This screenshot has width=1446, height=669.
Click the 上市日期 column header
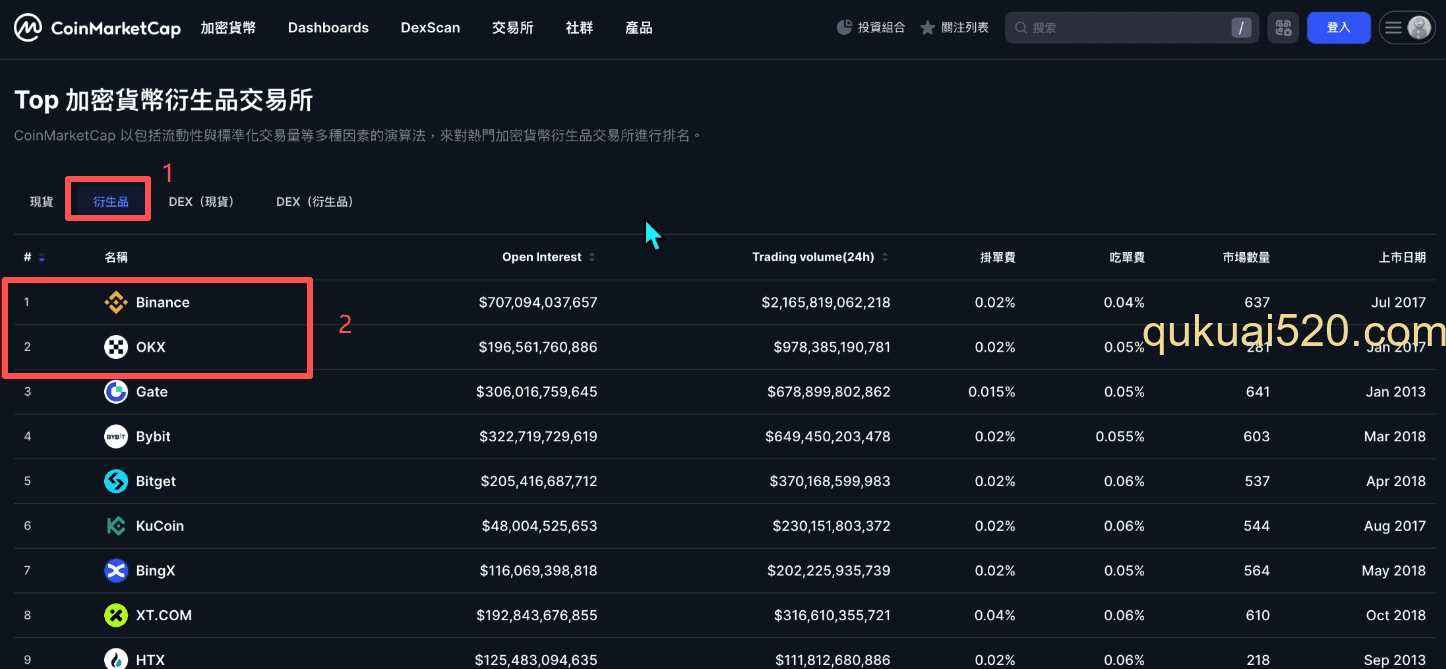point(1402,257)
